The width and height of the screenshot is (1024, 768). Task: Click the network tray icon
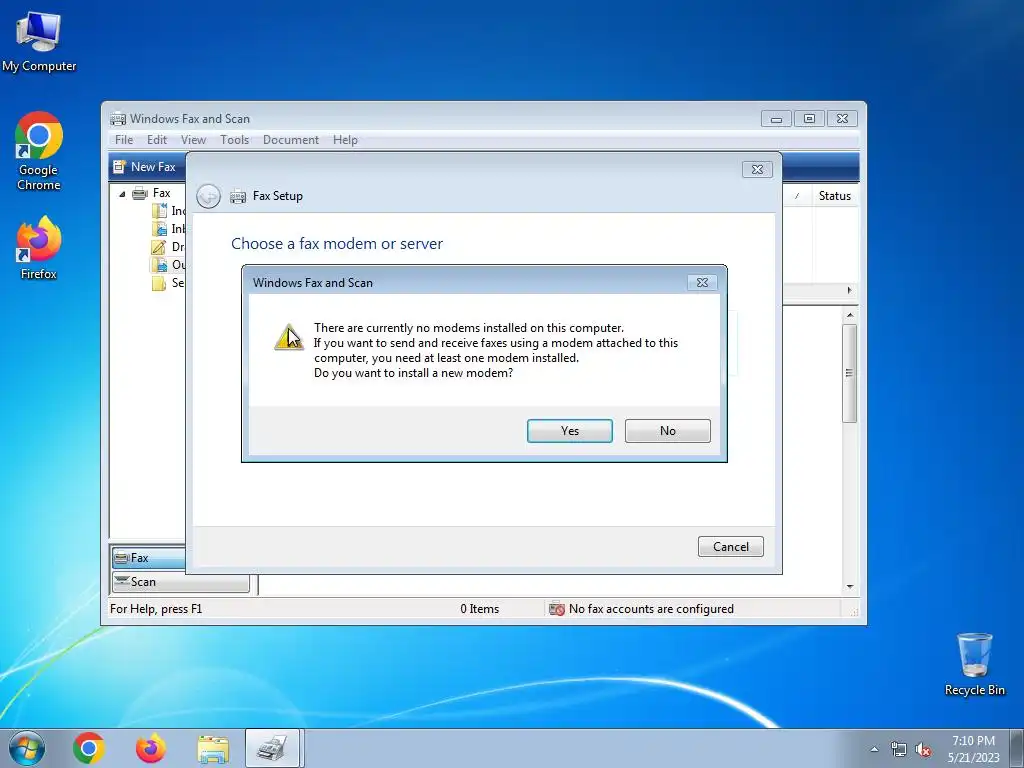899,749
